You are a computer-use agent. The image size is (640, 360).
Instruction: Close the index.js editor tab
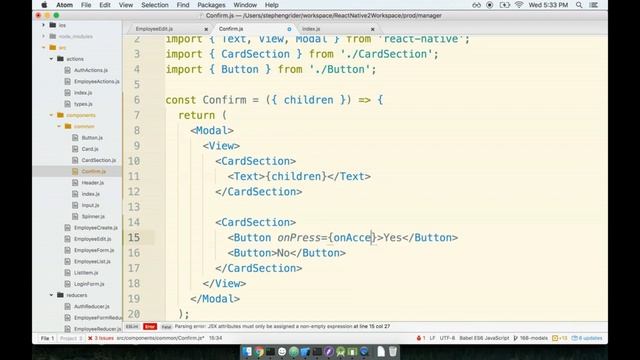[x=372, y=29]
